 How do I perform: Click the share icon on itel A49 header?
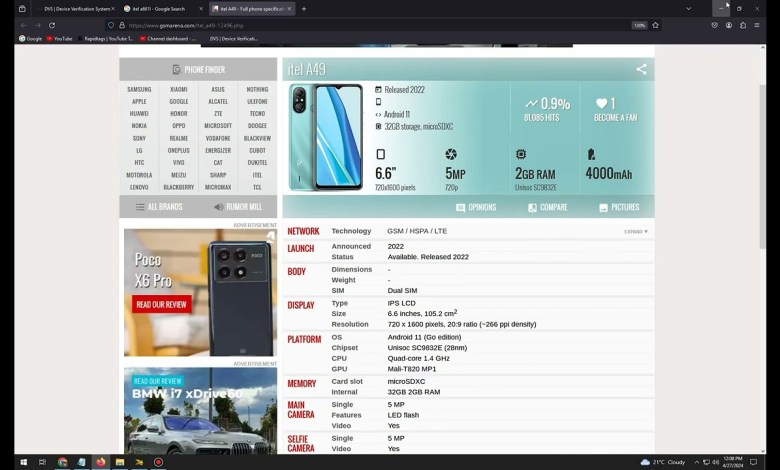(641, 69)
